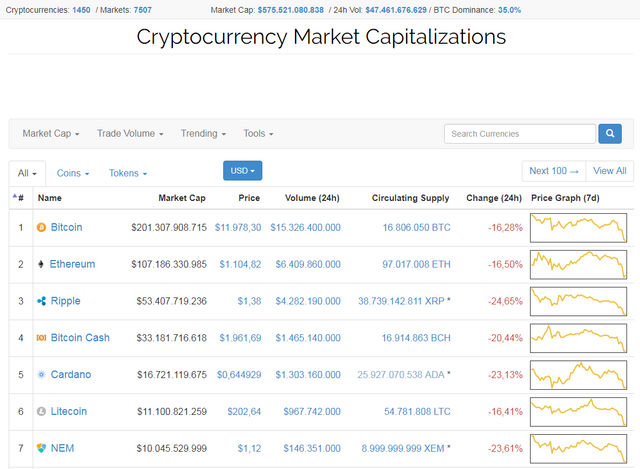Click the rank sort arrow by #
This screenshot has height=469, width=640.
click(15, 196)
